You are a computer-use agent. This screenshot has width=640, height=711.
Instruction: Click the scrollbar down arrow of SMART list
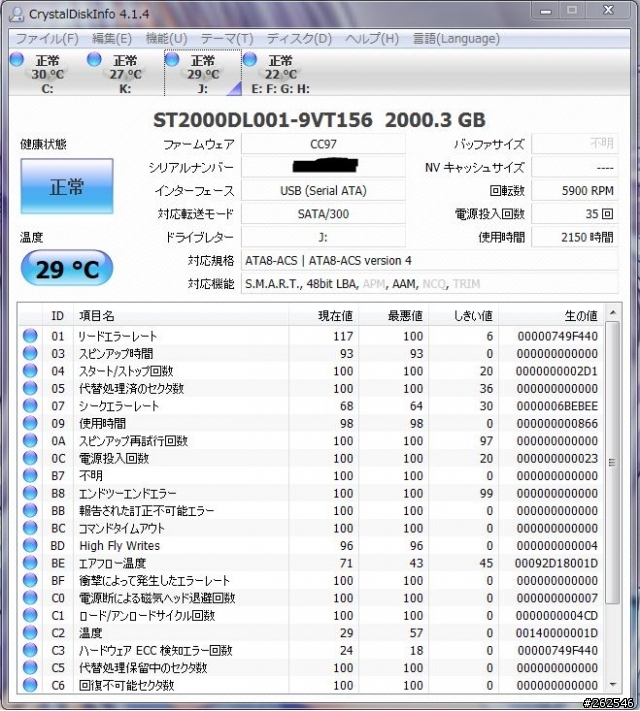[x=612, y=684]
